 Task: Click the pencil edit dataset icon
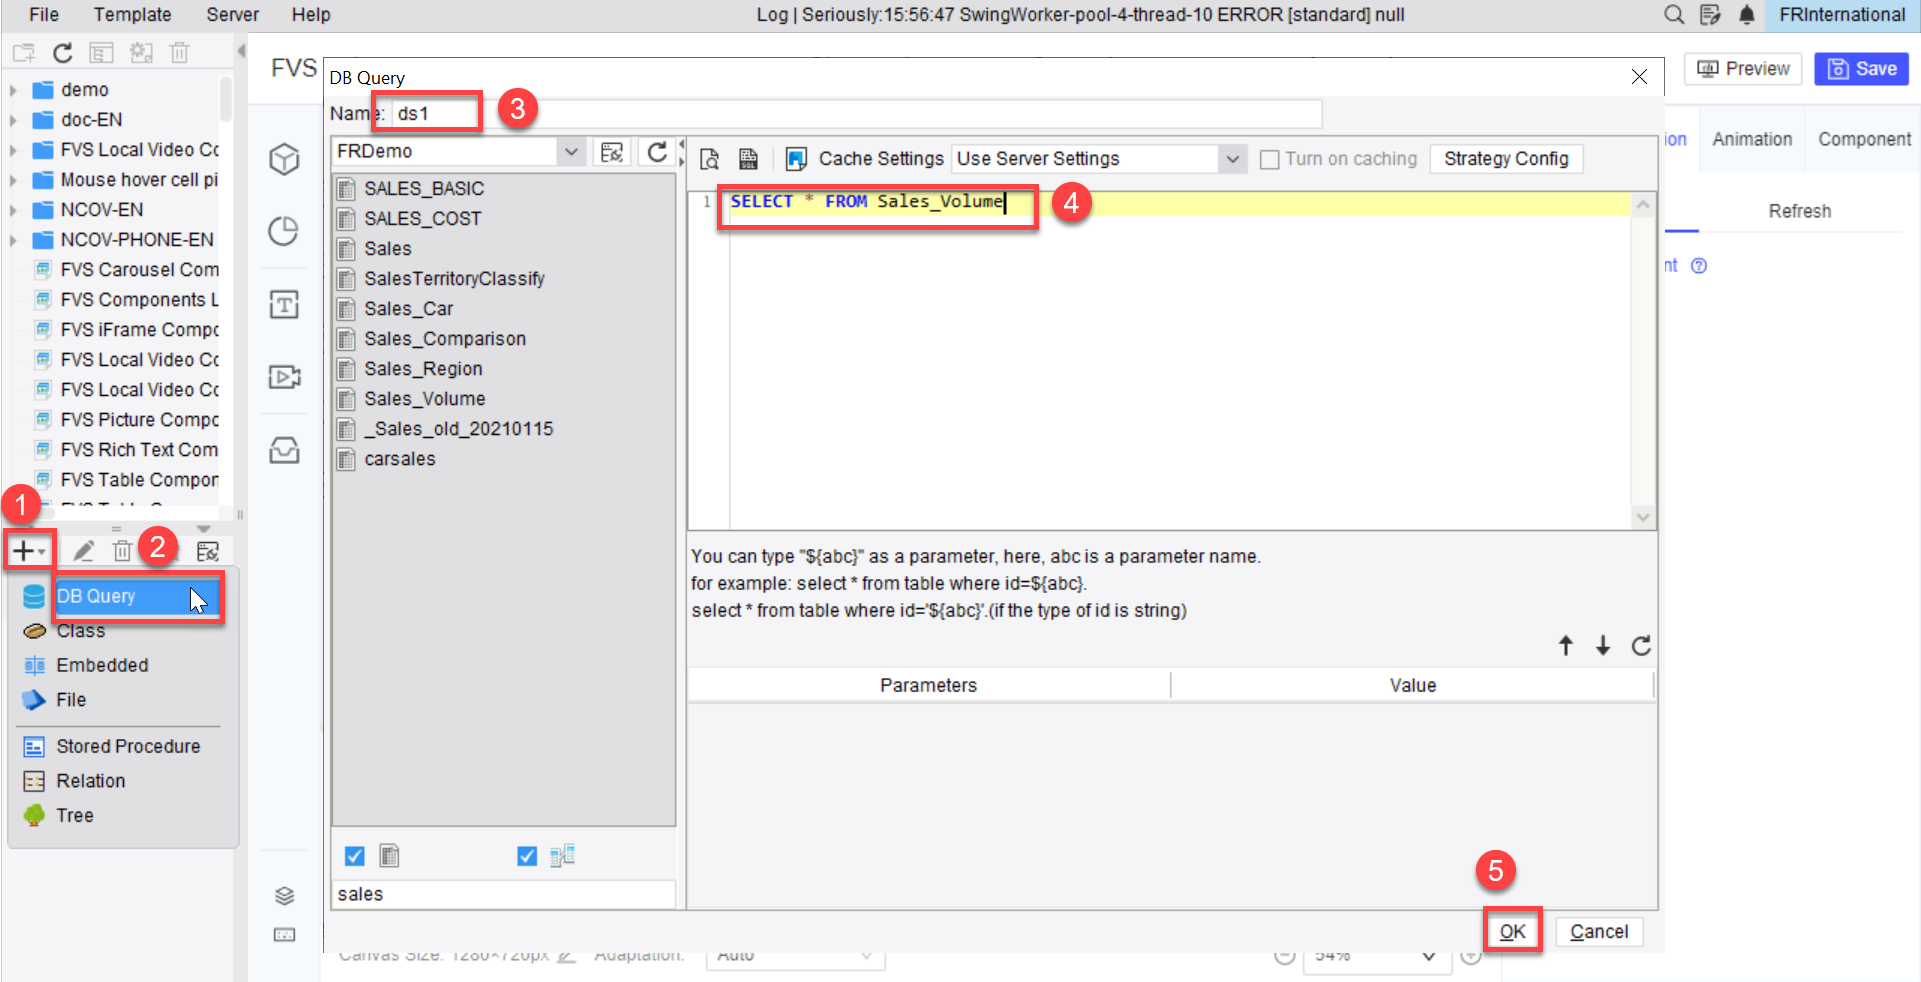coord(83,551)
